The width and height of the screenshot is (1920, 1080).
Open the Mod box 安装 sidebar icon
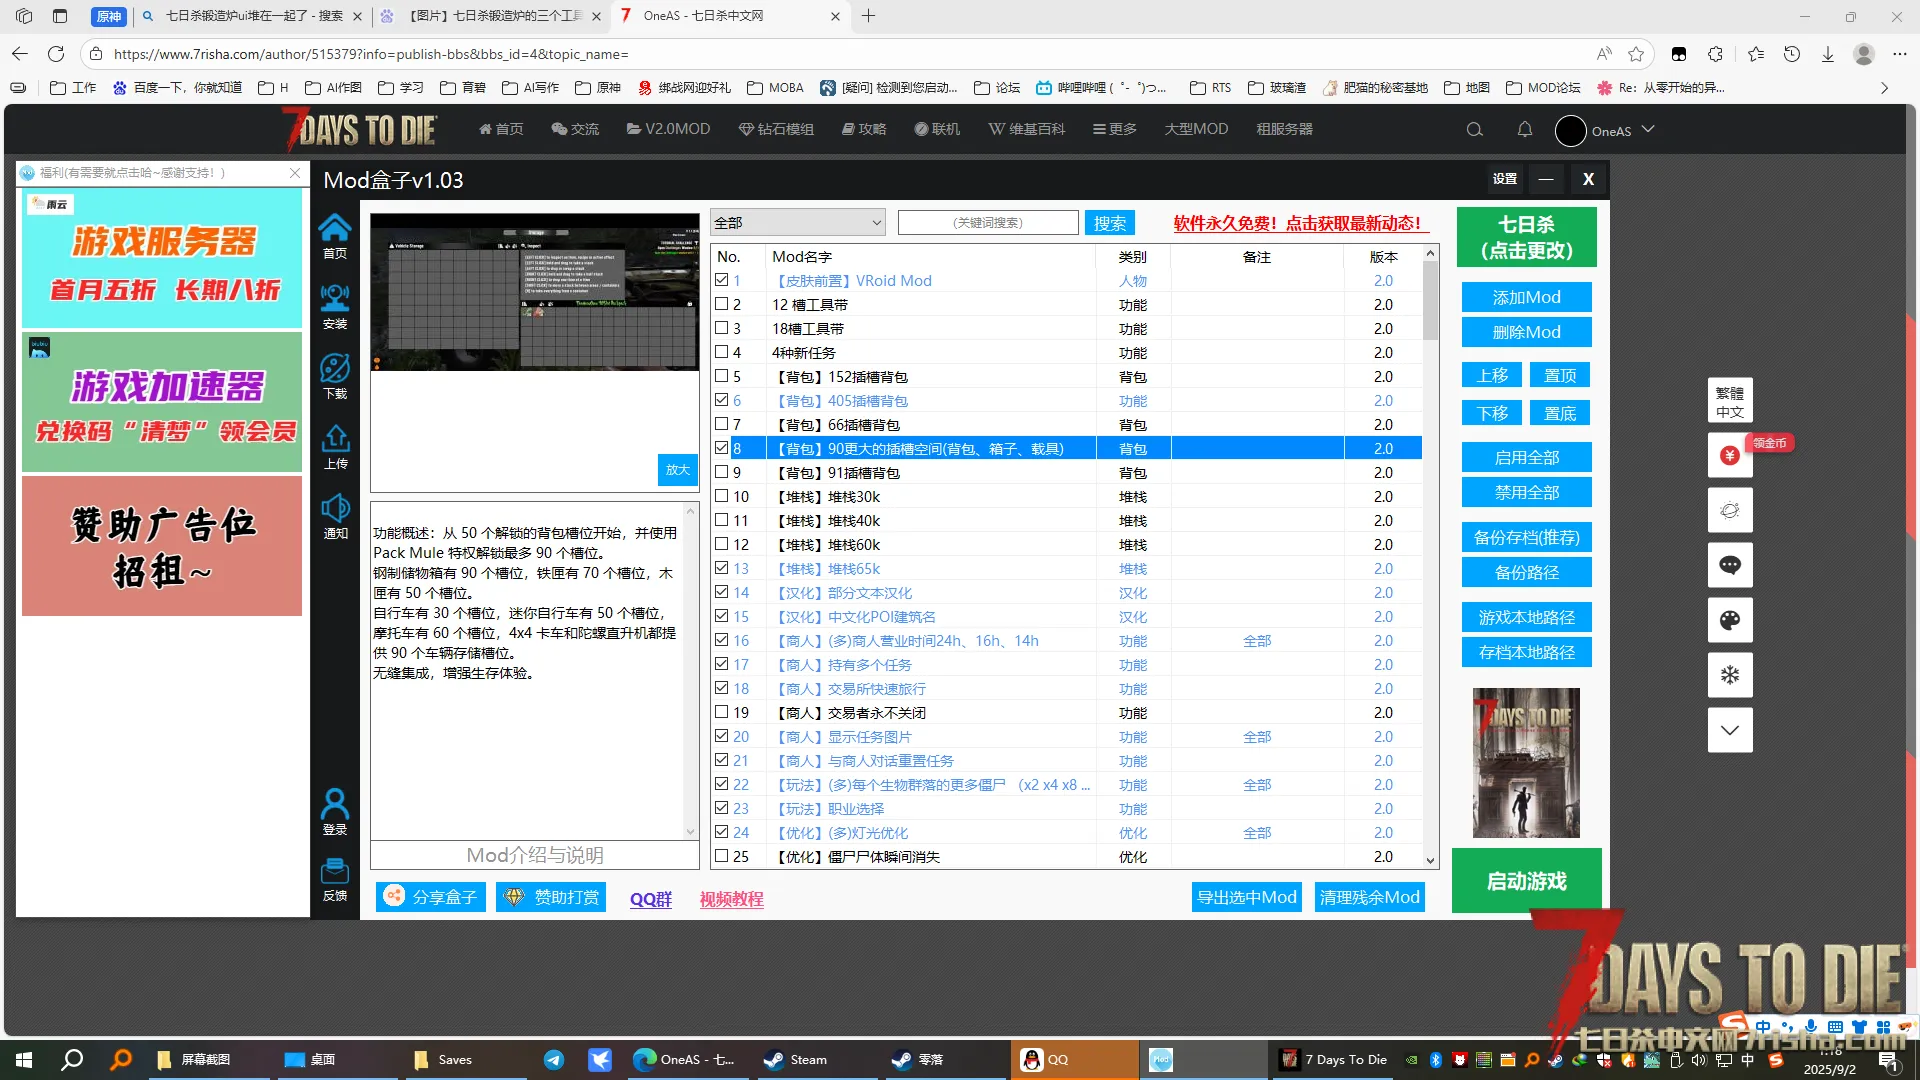pos(335,299)
